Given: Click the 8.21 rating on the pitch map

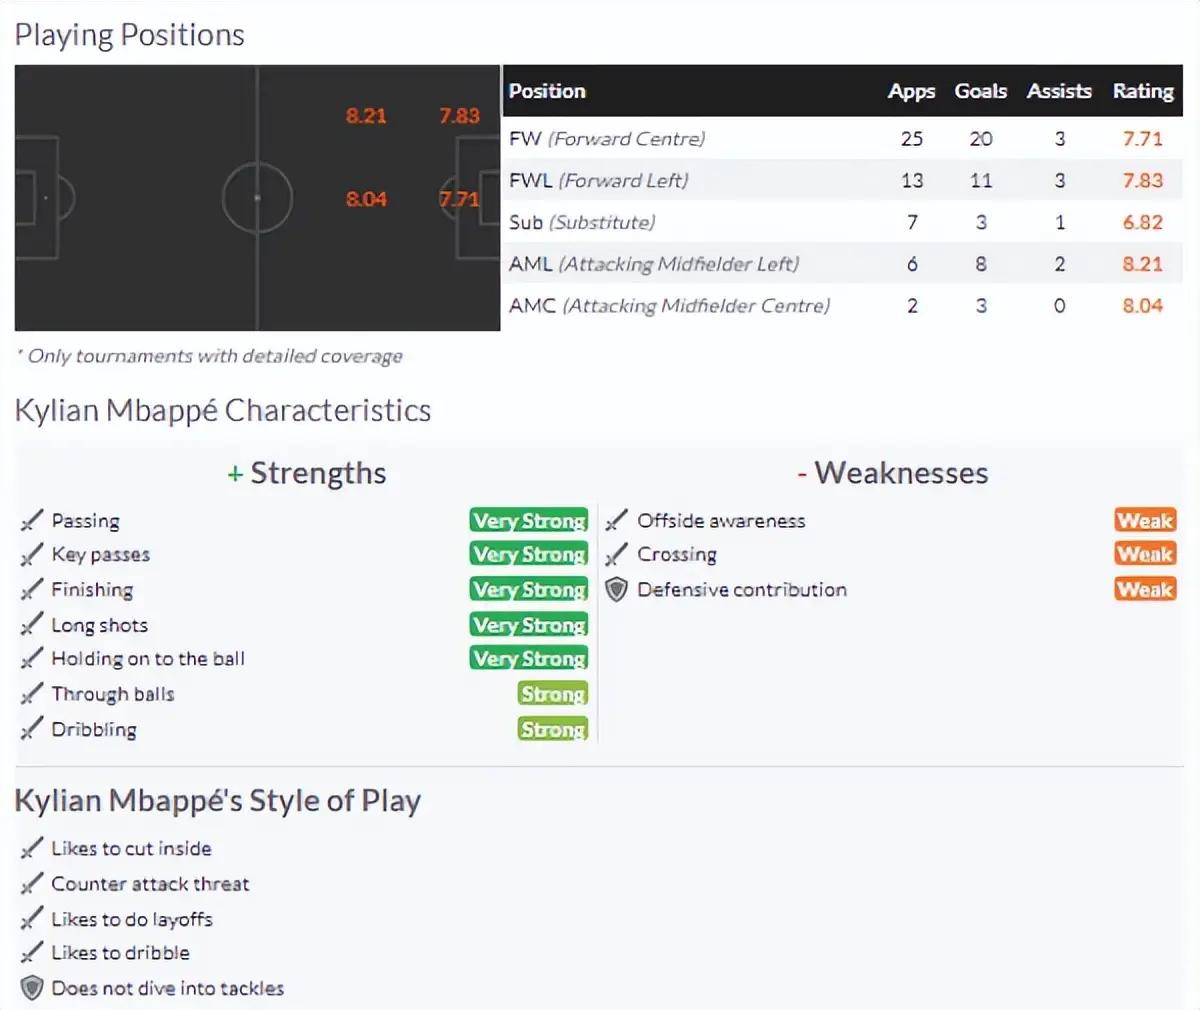Looking at the screenshot, I should [x=366, y=115].
